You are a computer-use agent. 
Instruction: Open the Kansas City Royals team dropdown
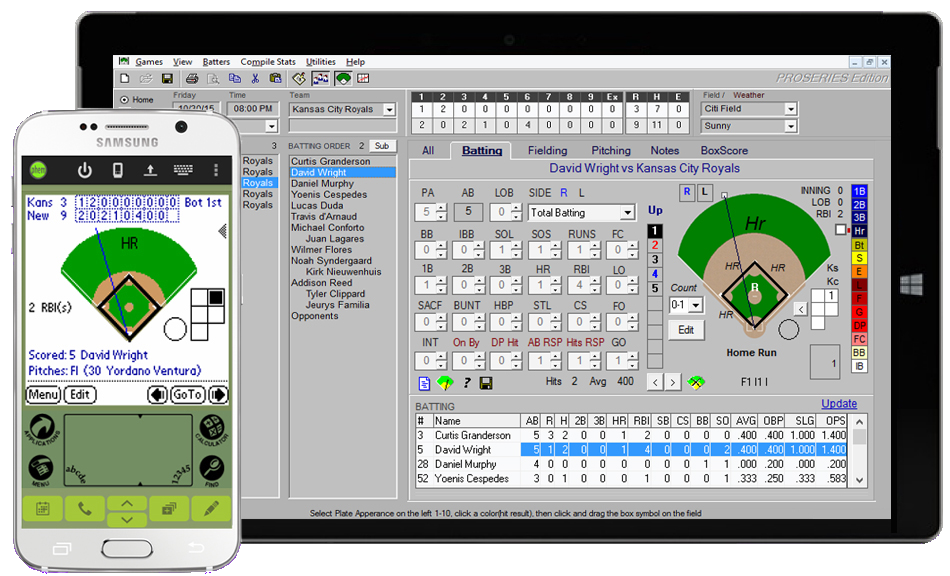click(x=390, y=110)
